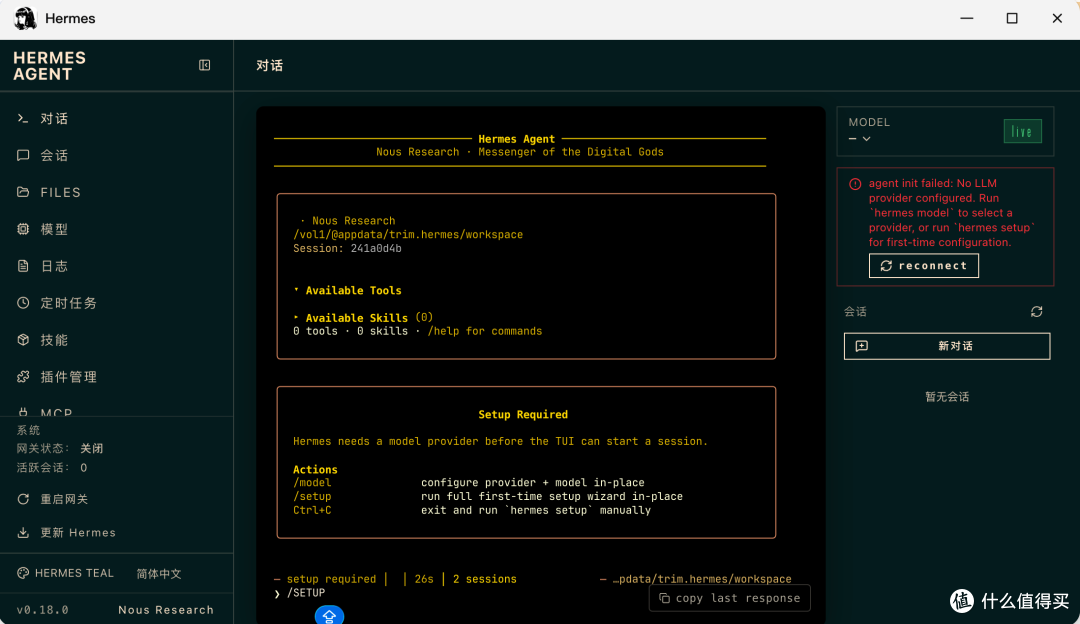Collapse the sidebar with the panel icon

(205, 65)
